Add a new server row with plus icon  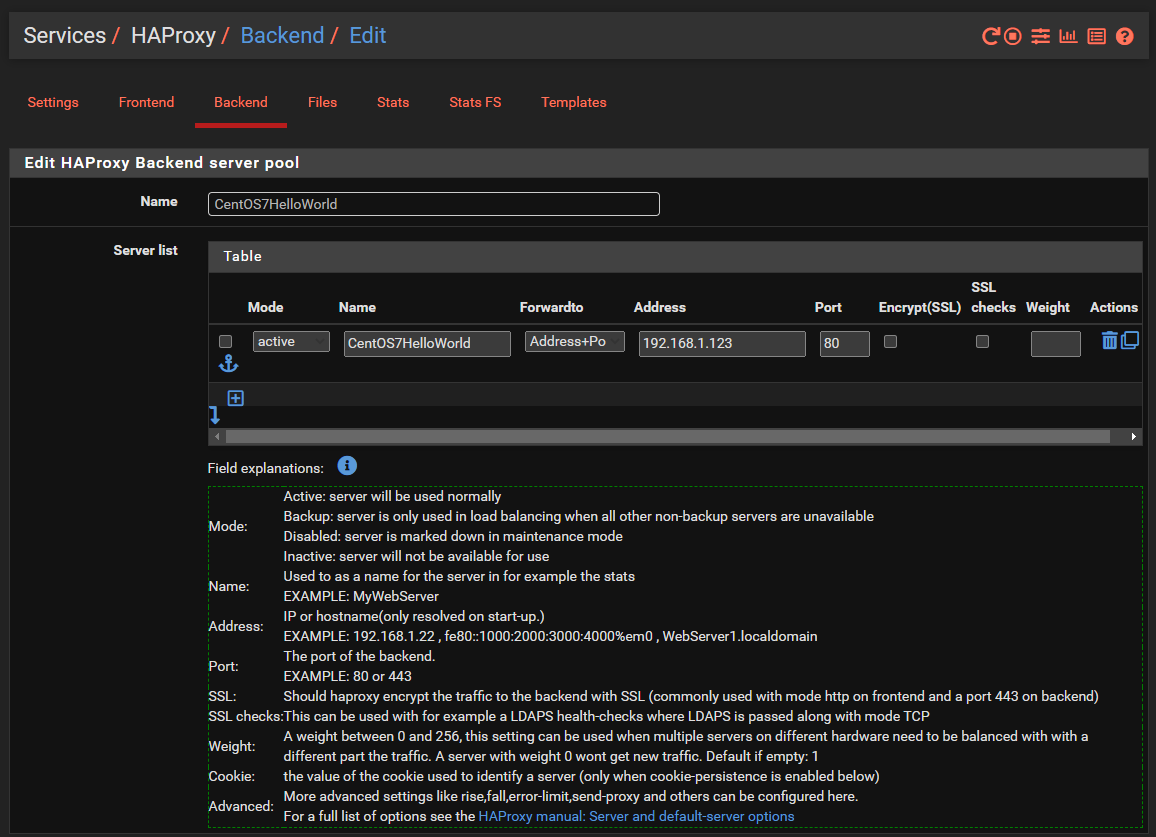[236, 398]
